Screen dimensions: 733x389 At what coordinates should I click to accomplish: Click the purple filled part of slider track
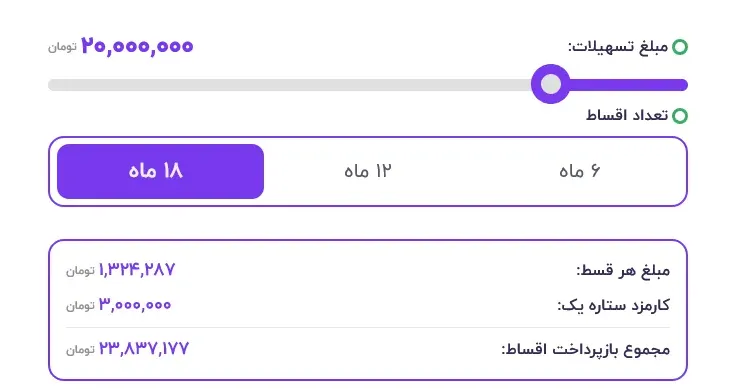[628, 85]
